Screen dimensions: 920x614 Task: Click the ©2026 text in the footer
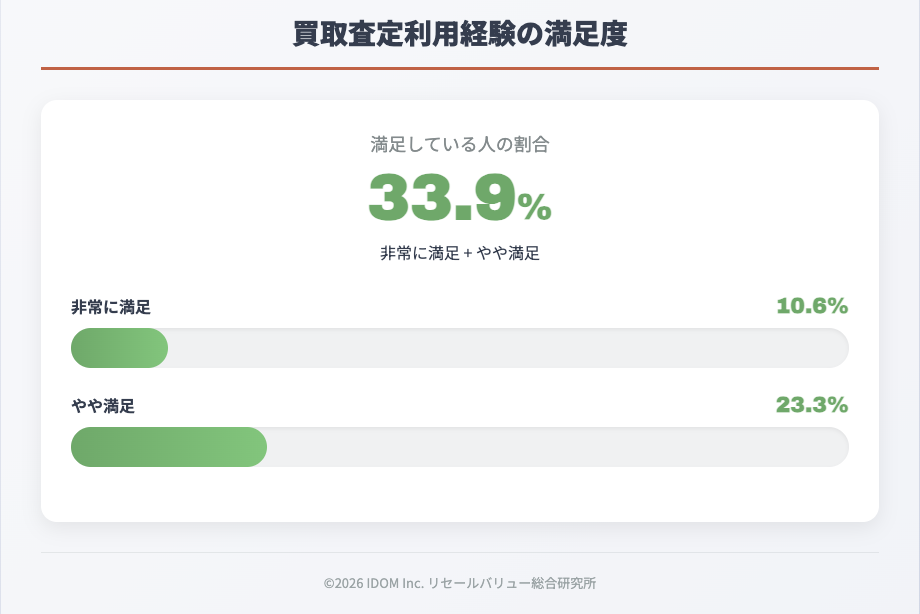(x=342, y=583)
